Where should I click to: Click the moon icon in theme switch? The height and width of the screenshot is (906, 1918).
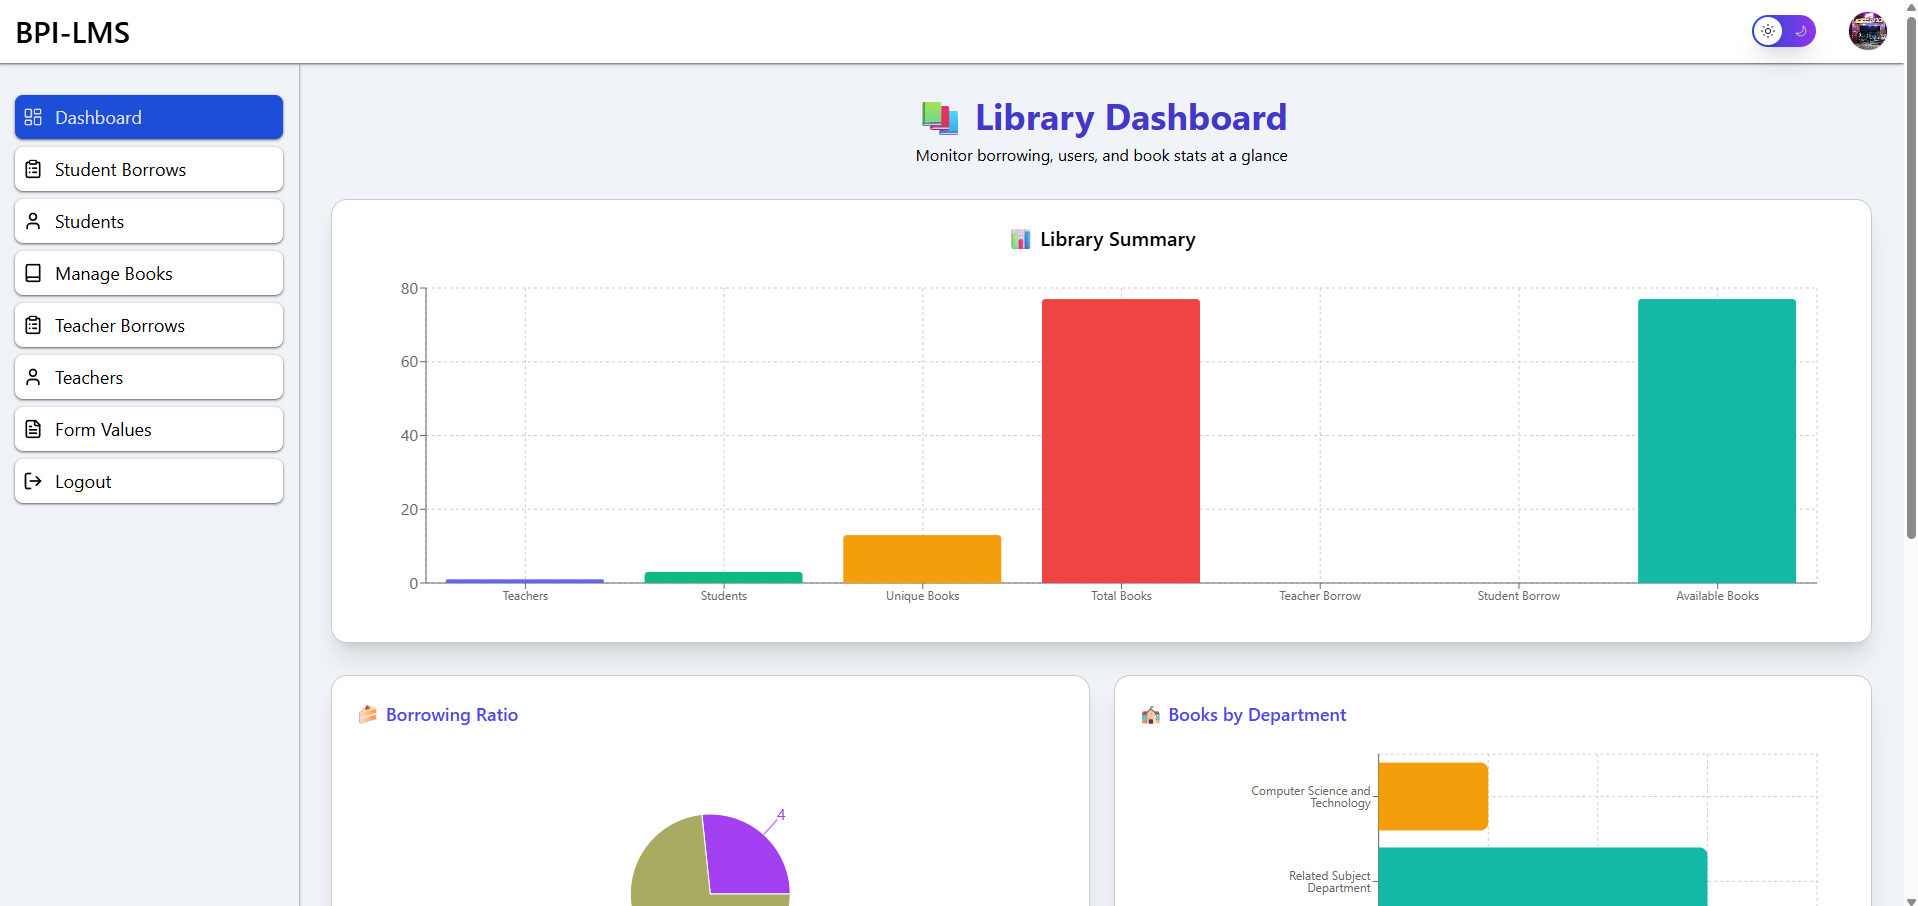tap(1801, 31)
